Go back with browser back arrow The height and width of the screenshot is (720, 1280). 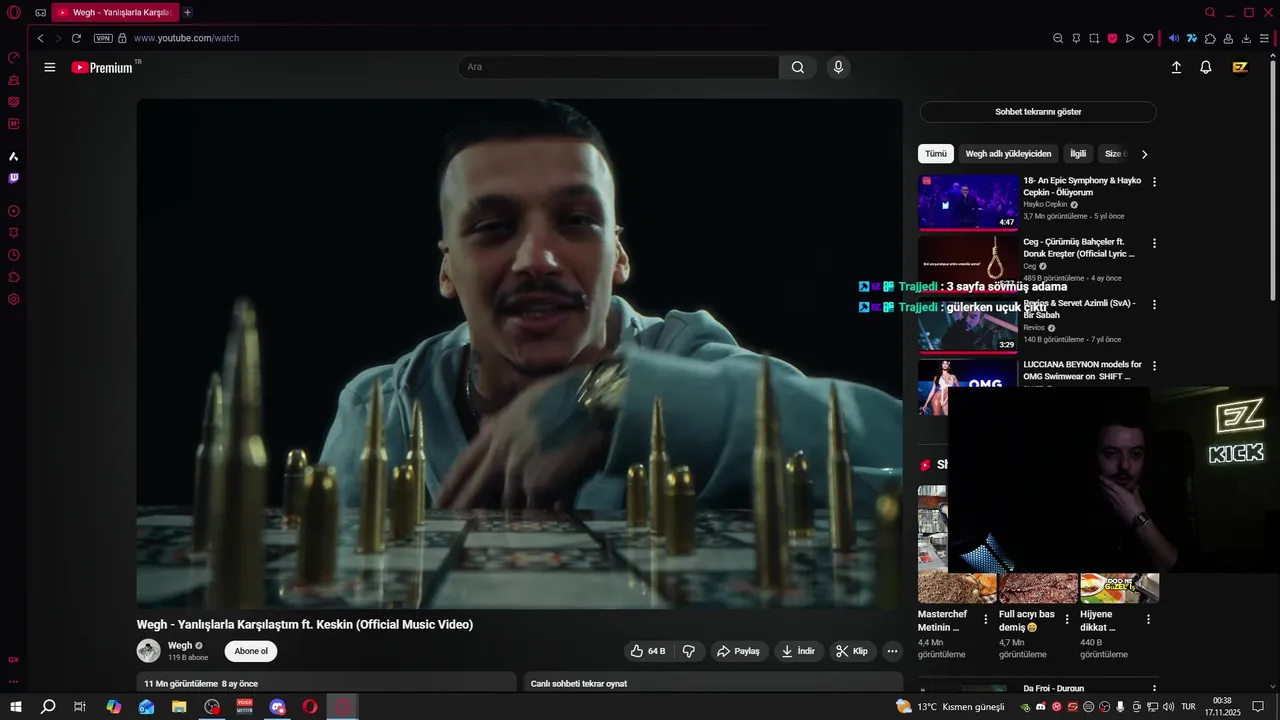pos(40,38)
